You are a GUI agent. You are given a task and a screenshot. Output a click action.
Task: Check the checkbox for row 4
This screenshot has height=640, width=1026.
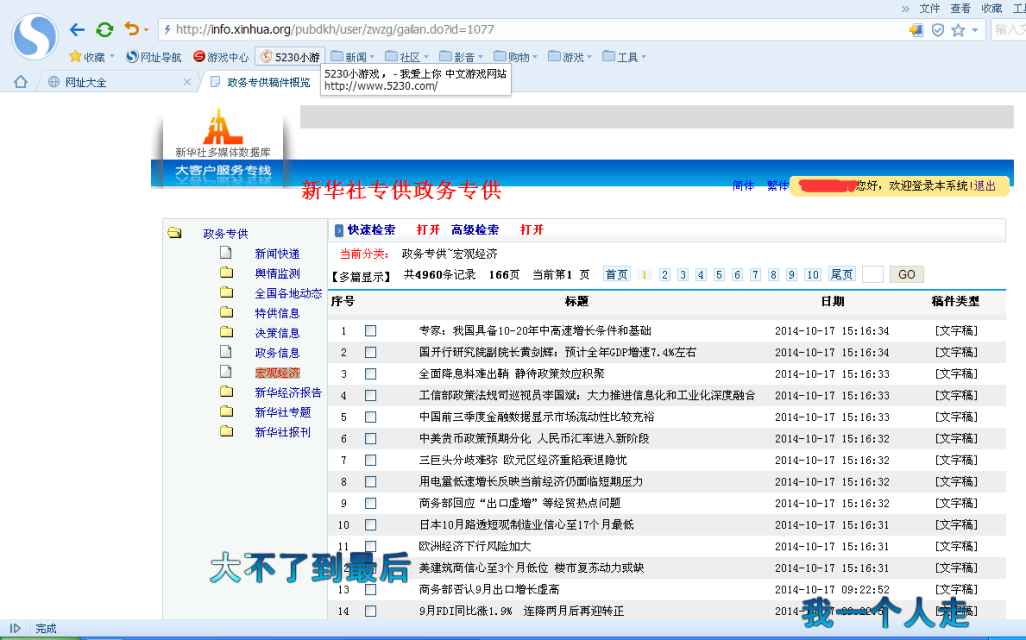point(370,395)
